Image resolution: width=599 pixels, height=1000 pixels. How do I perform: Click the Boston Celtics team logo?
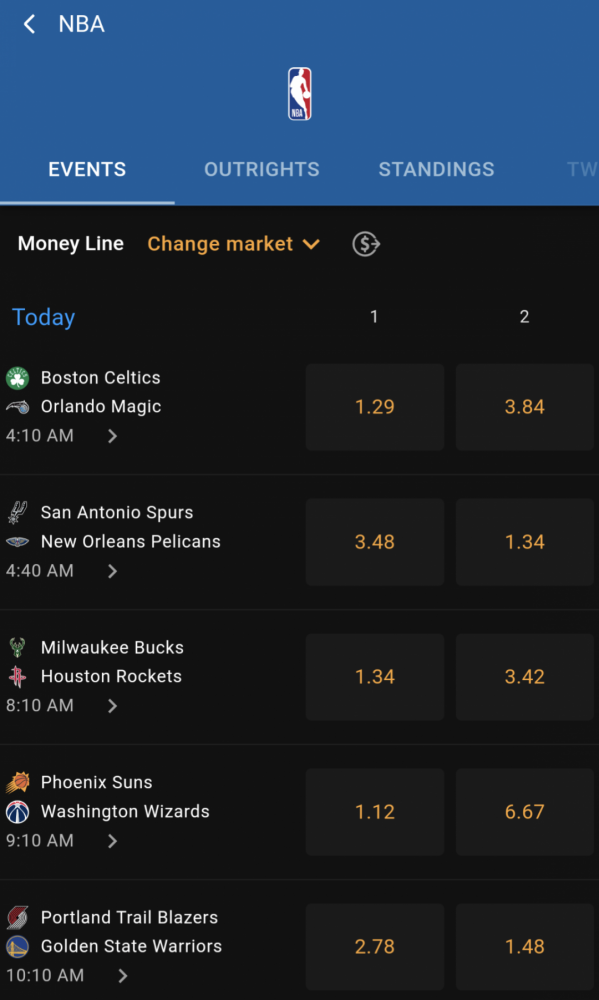click(x=17, y=378)
